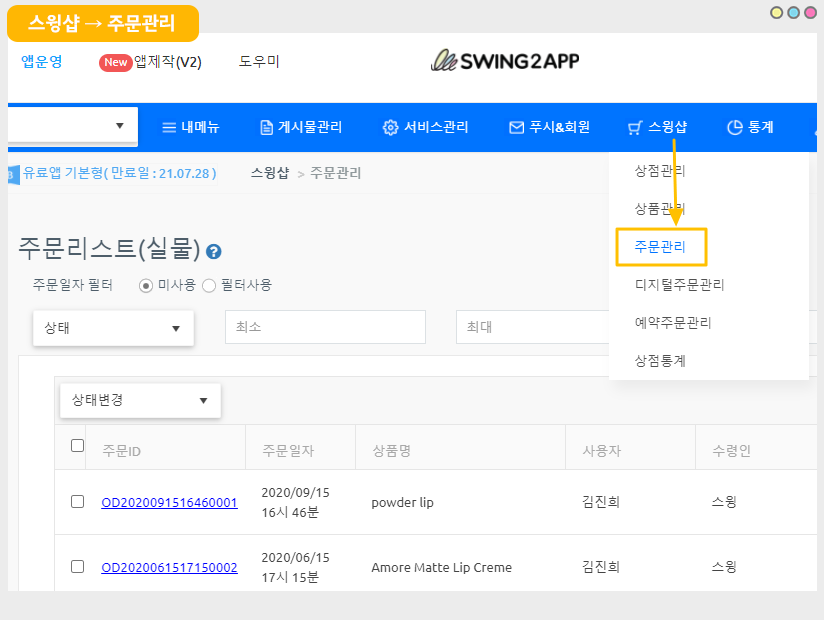Select the 미사용 radio button
Screen dimensions: 824x620
pos(146,285)
